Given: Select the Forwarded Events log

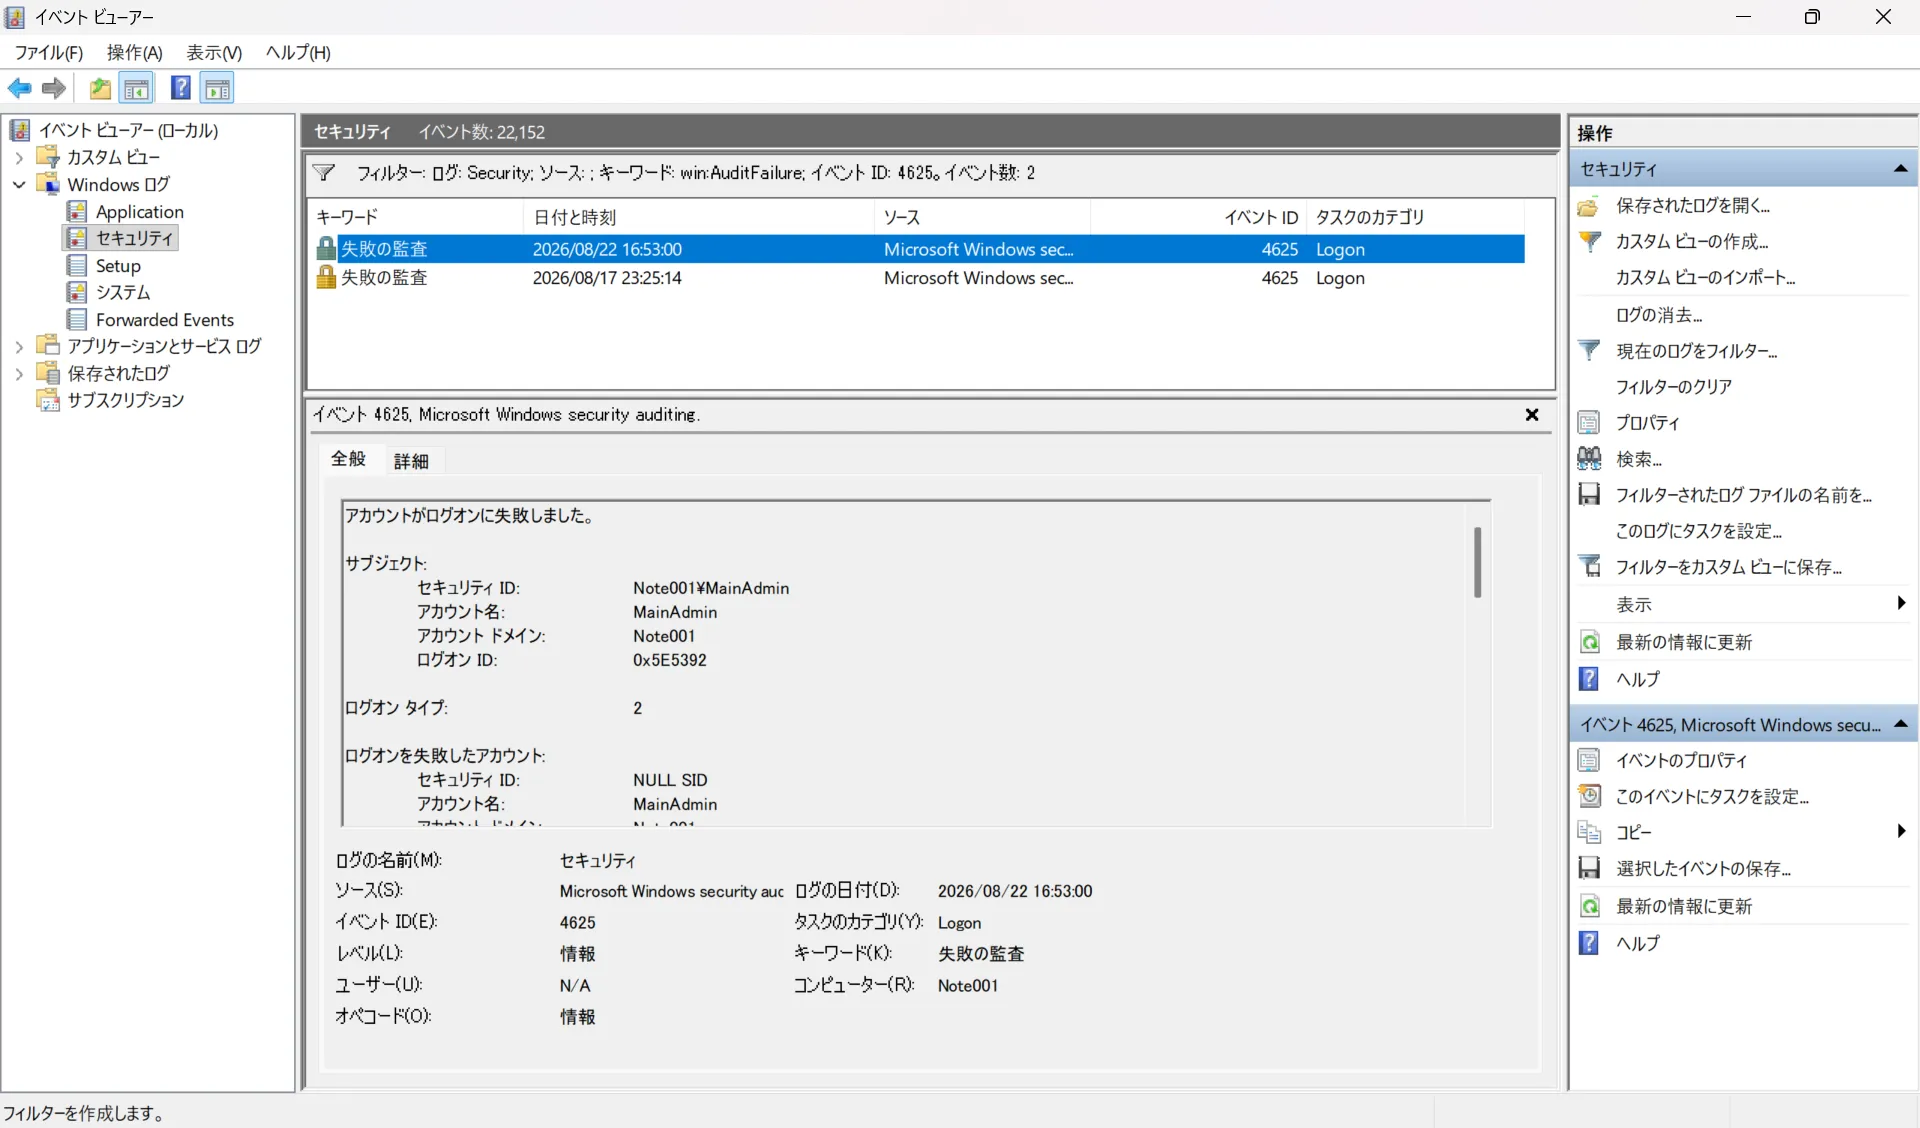Looking at the screenshot, I should pos(164,320).
